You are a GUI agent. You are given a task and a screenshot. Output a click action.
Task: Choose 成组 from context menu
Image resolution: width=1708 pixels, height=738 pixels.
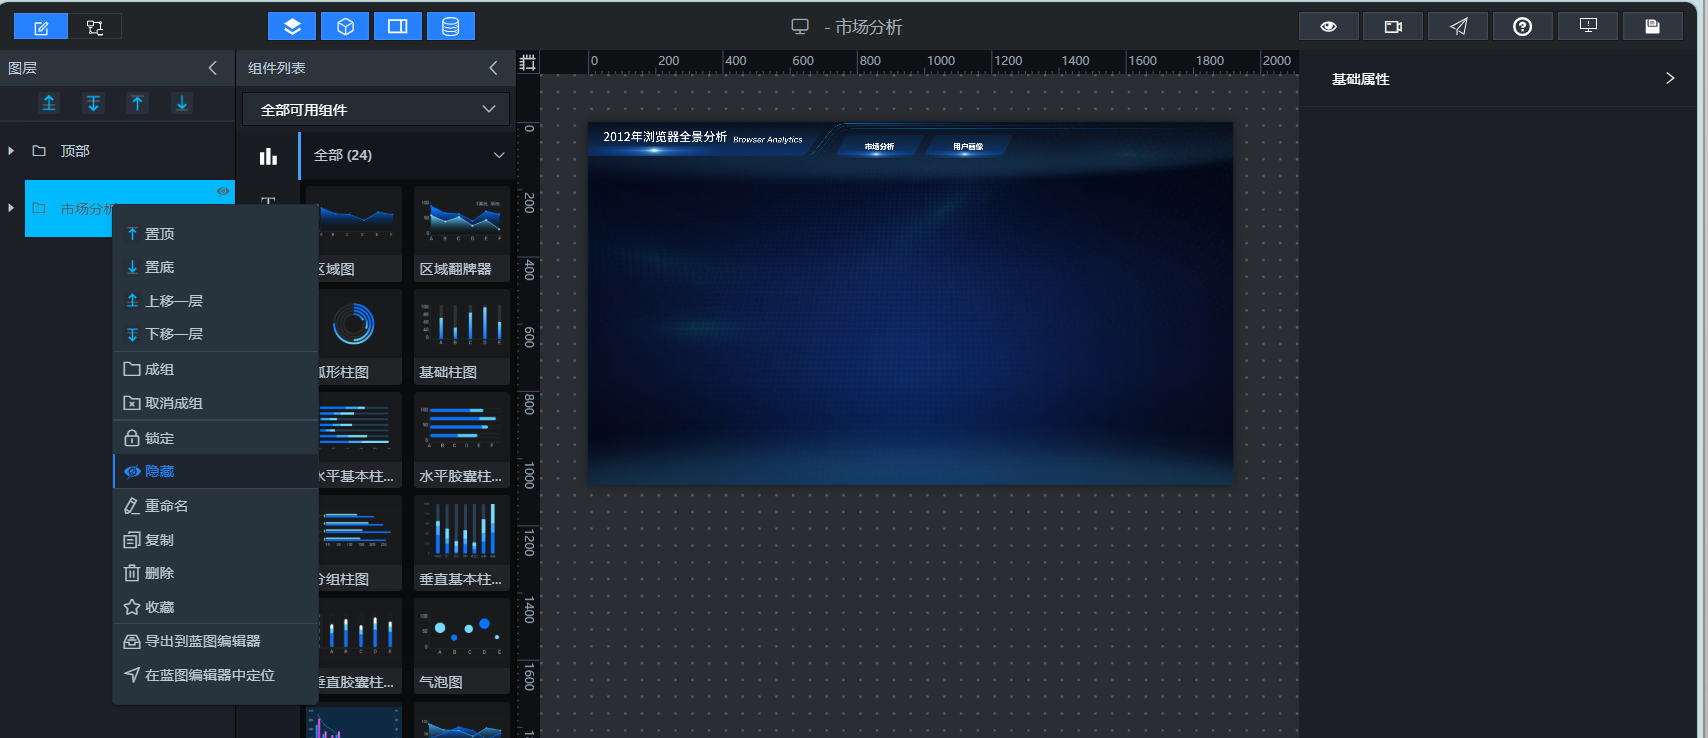pyautogui.click(x=215, y=369)
